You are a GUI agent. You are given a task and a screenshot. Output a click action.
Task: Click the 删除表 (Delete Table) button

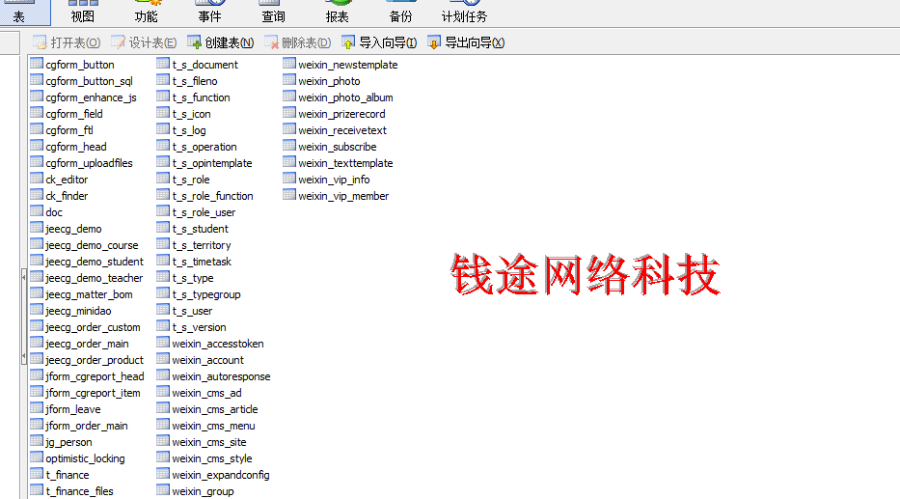tap(297, 42)
